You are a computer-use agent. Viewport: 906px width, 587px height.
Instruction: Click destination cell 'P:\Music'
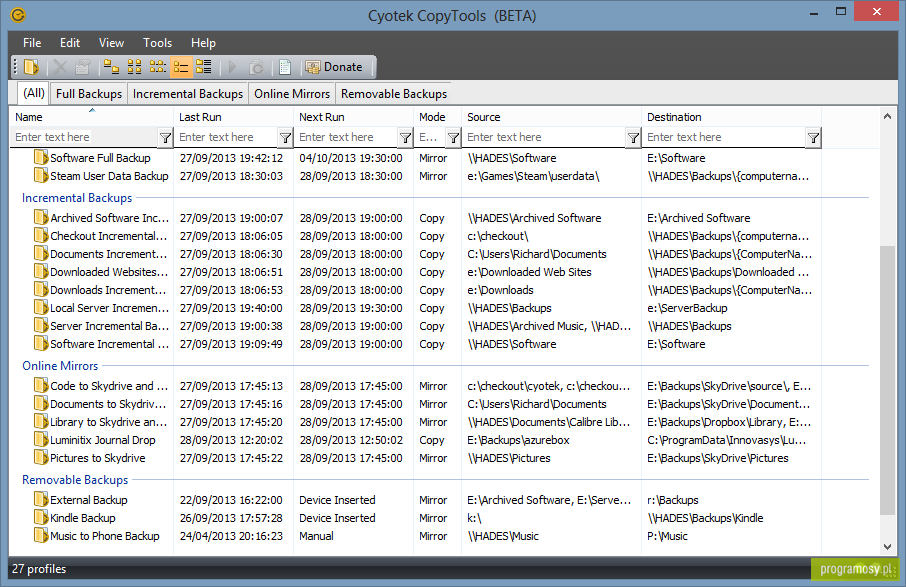[667, 536]
